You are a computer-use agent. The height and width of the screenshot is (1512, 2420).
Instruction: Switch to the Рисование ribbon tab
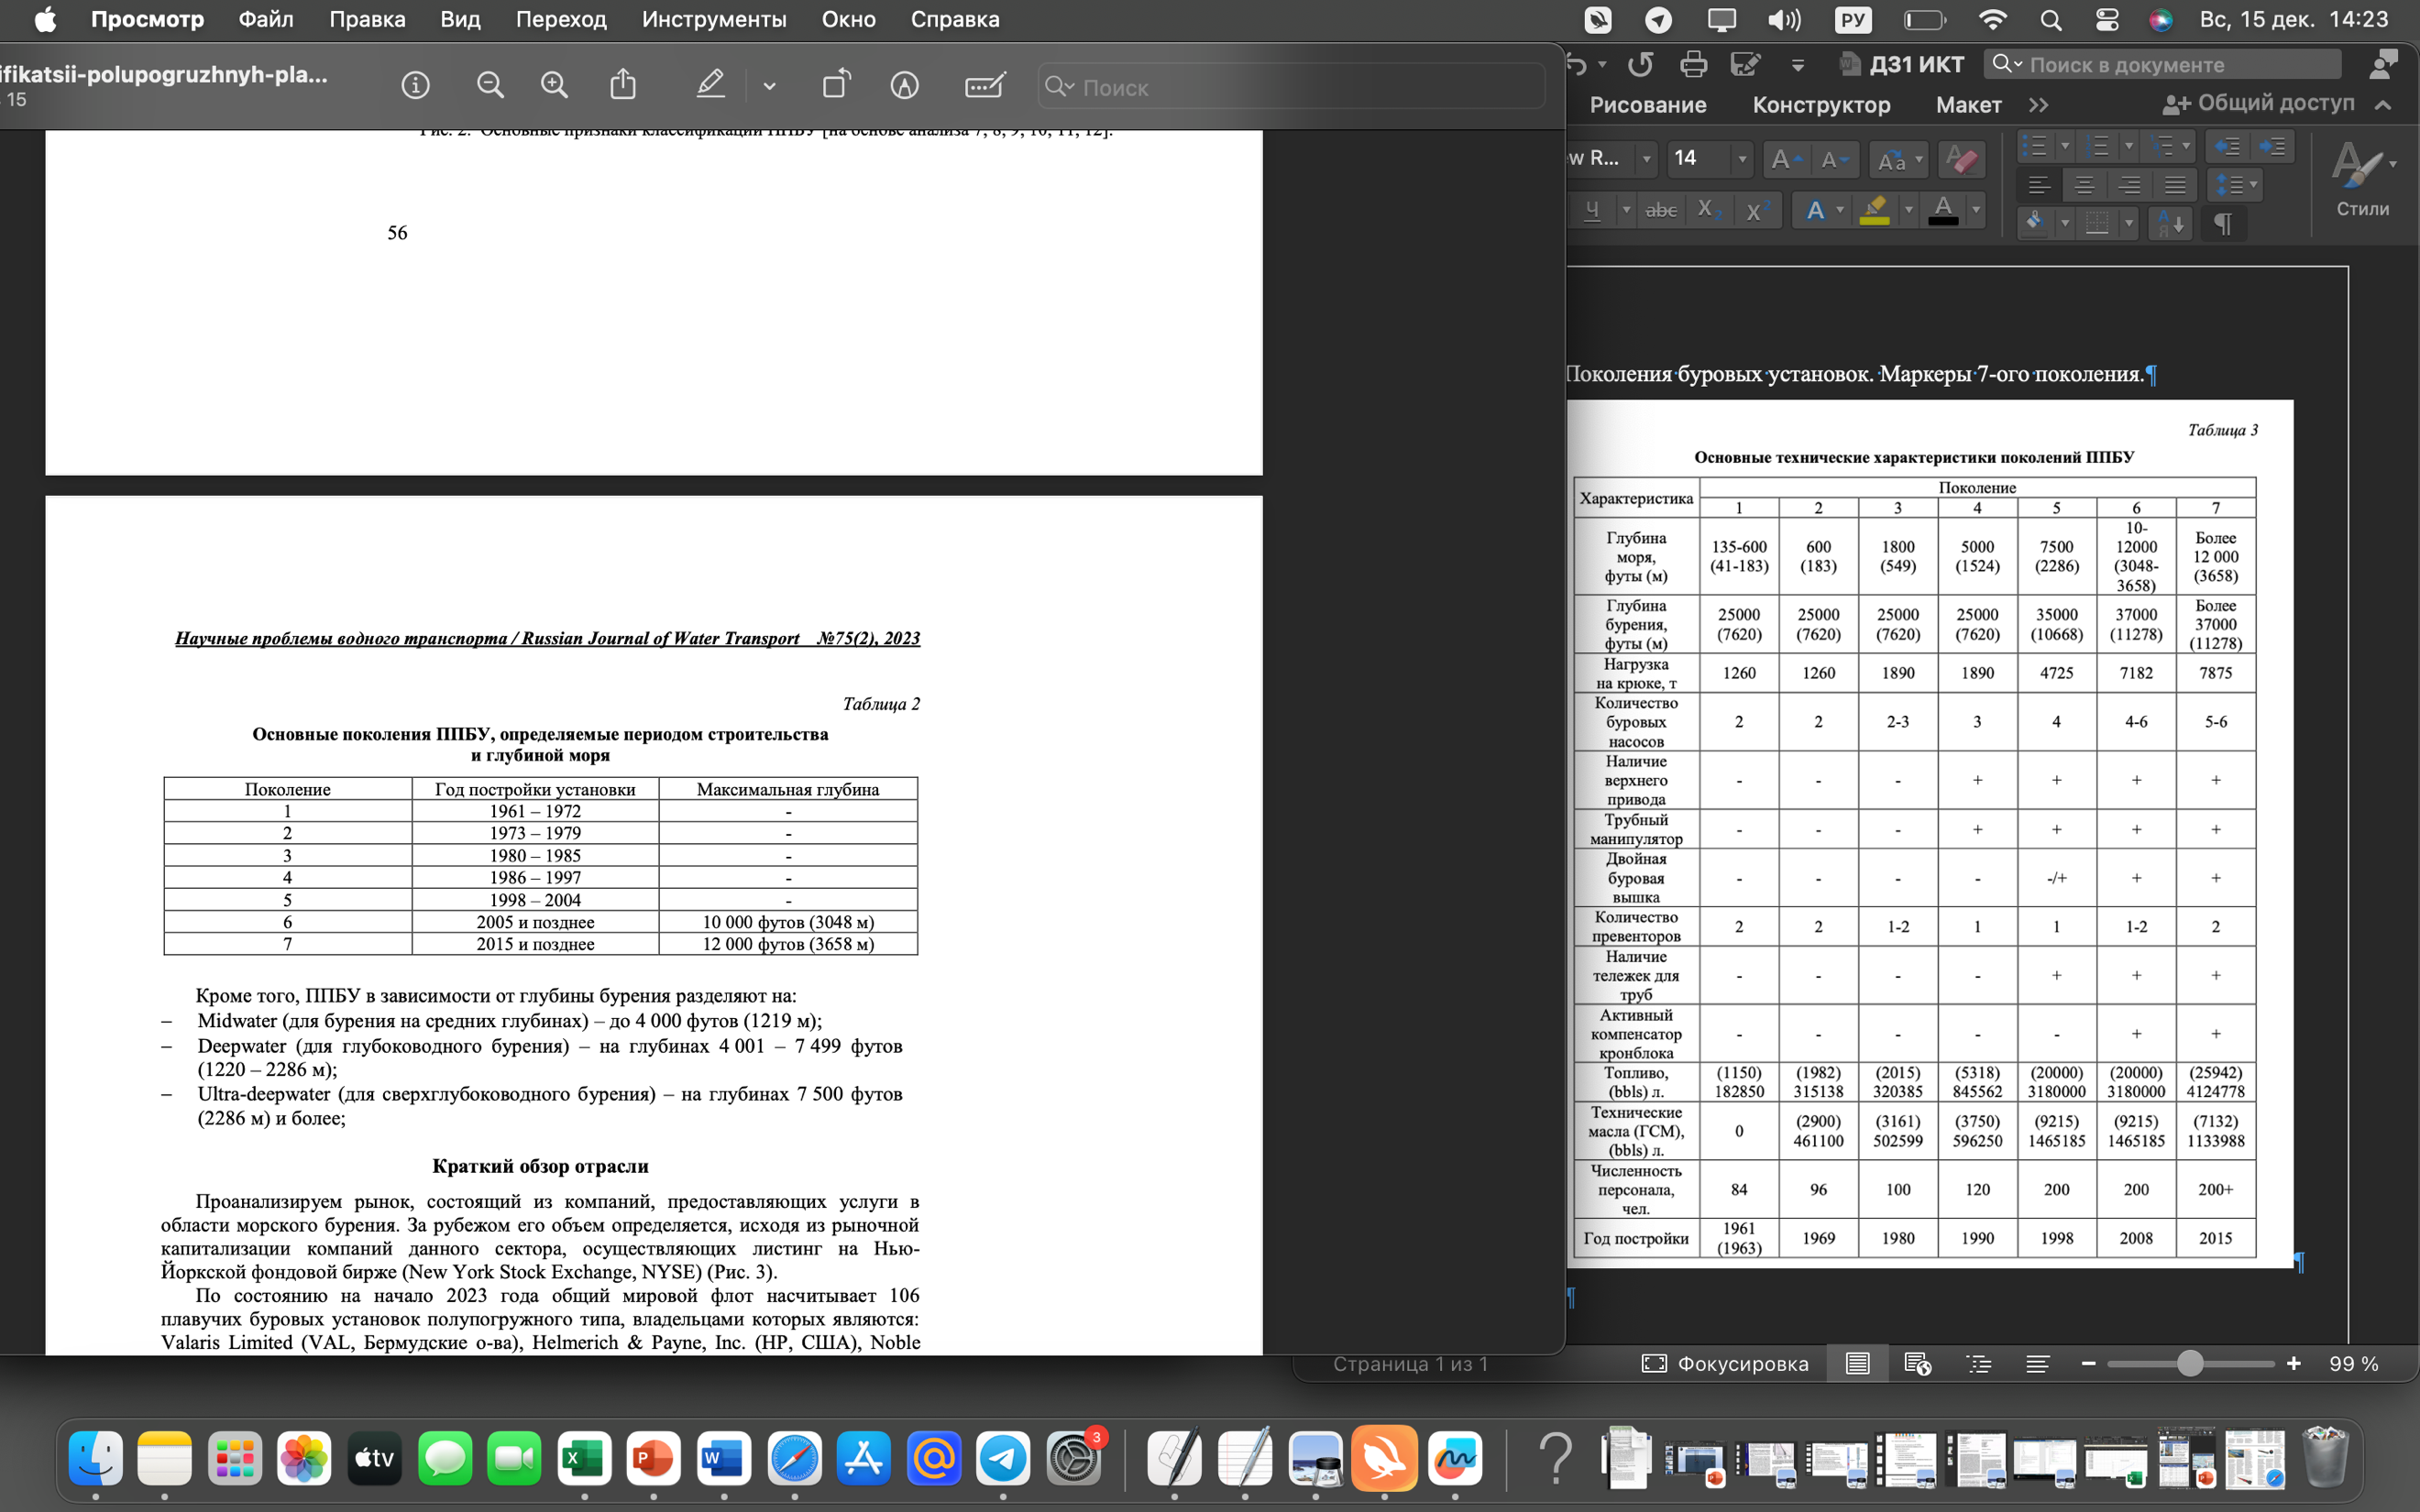1647,105
